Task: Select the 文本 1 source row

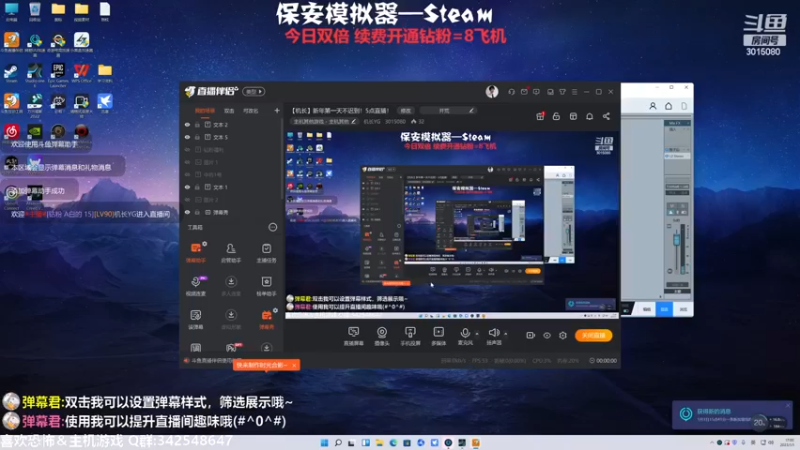Action: coord(232,187)
